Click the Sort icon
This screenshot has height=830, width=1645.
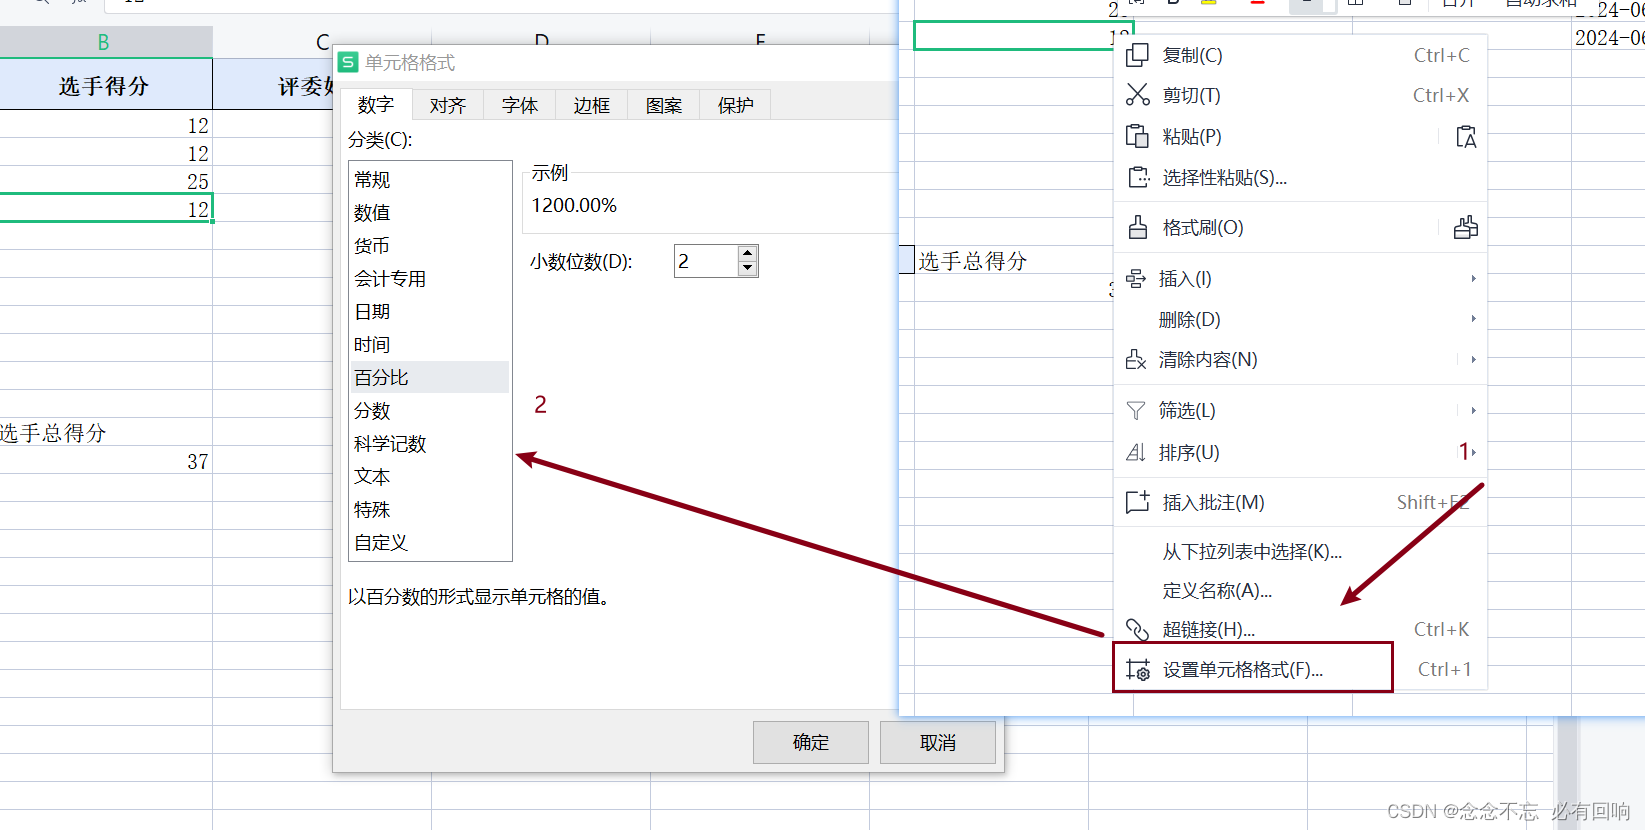[x=1136, y=452]
